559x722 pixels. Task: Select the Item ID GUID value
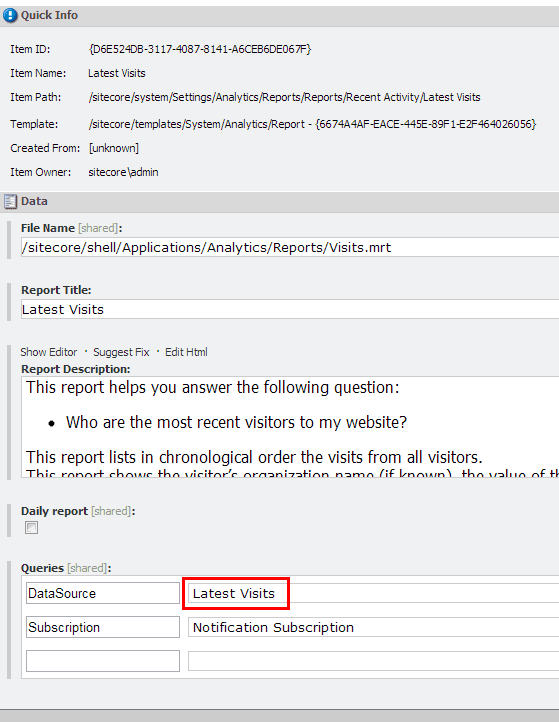(x=200, y=49)
